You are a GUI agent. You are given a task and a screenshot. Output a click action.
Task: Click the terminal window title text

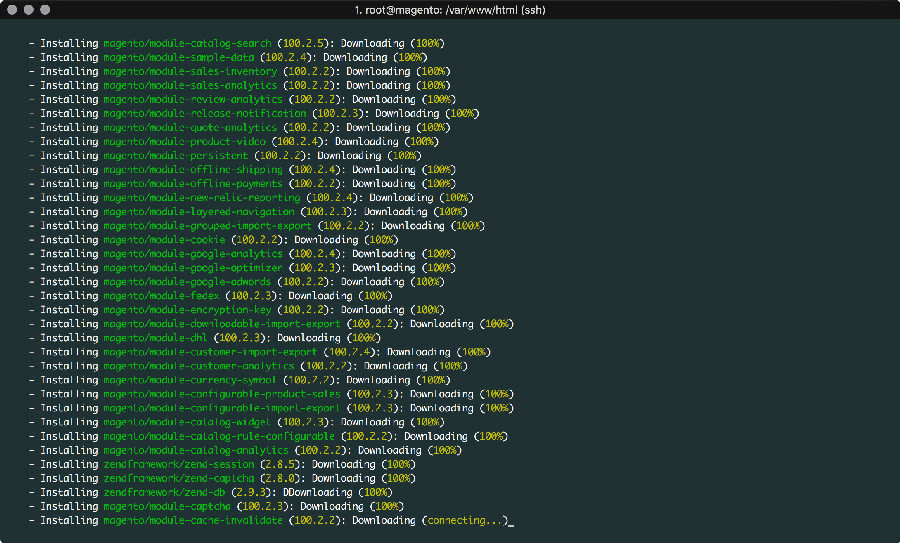[450, 10]
